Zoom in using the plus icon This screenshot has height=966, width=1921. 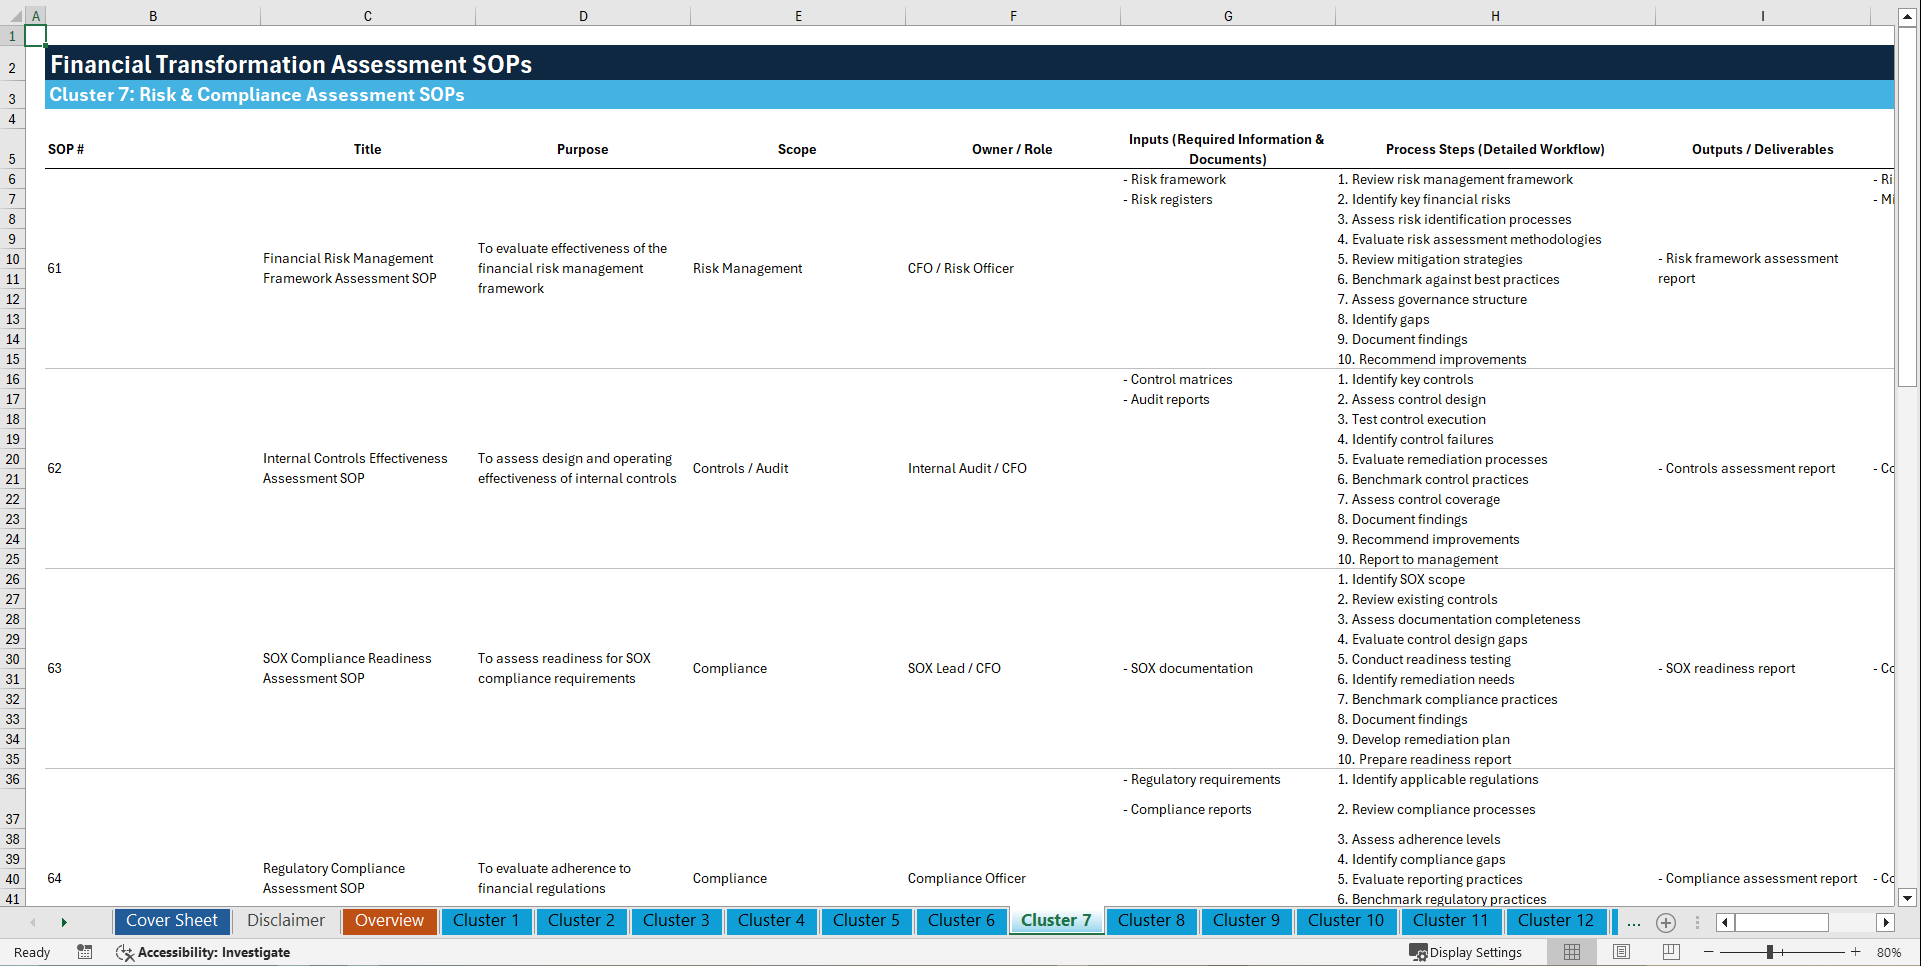click(1857, 952)
